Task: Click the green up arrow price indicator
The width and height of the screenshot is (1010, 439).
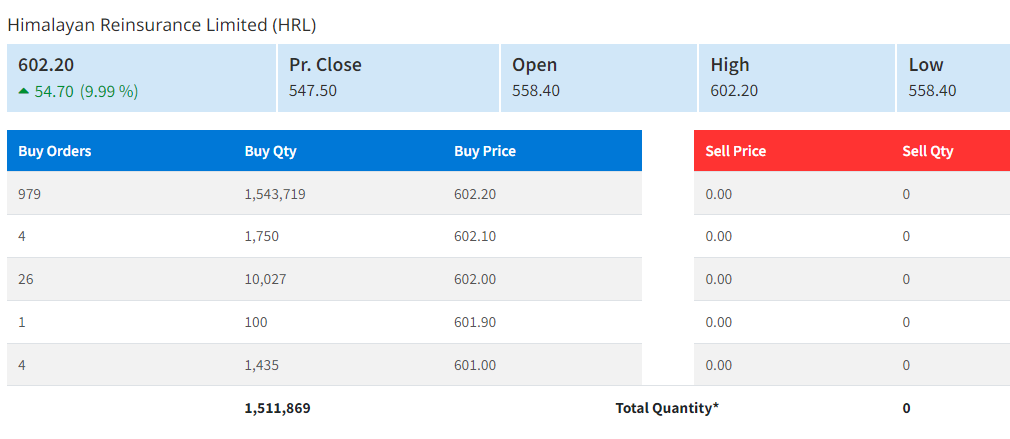Action: click(24, 91)
